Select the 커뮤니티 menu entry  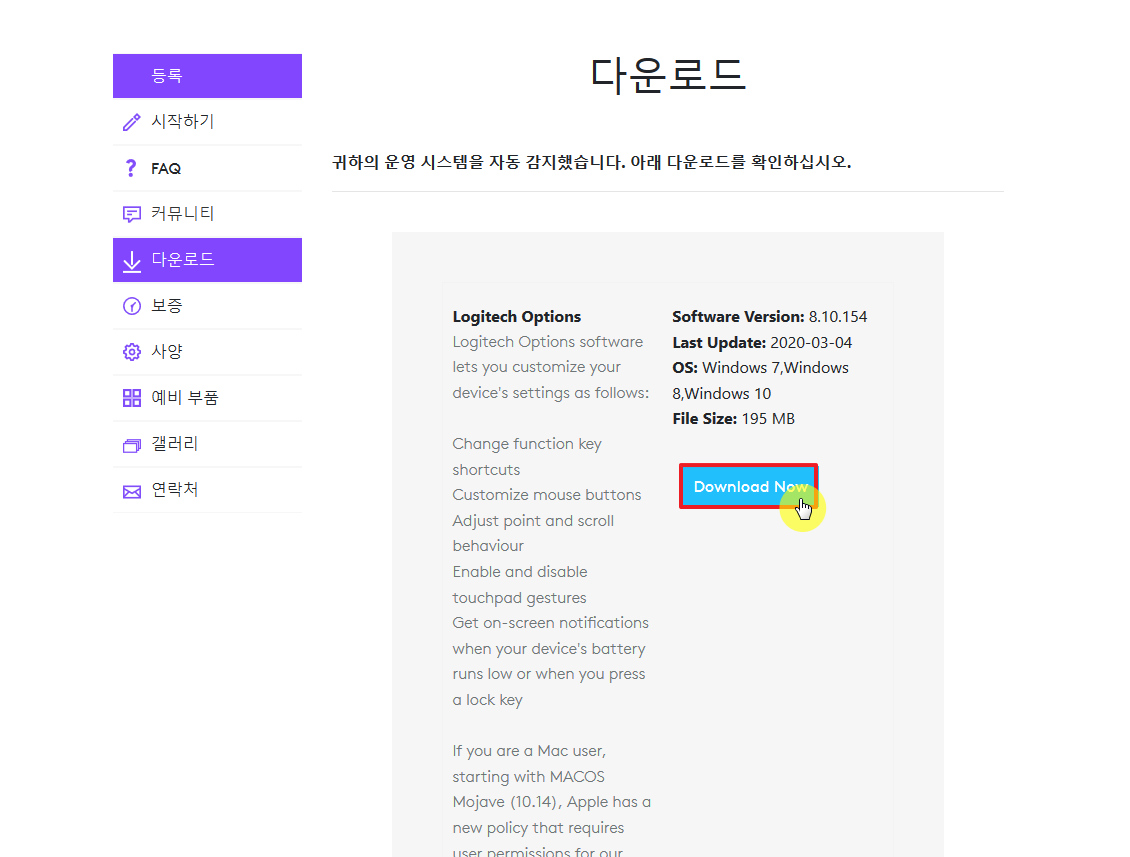[x=208, y=213]
